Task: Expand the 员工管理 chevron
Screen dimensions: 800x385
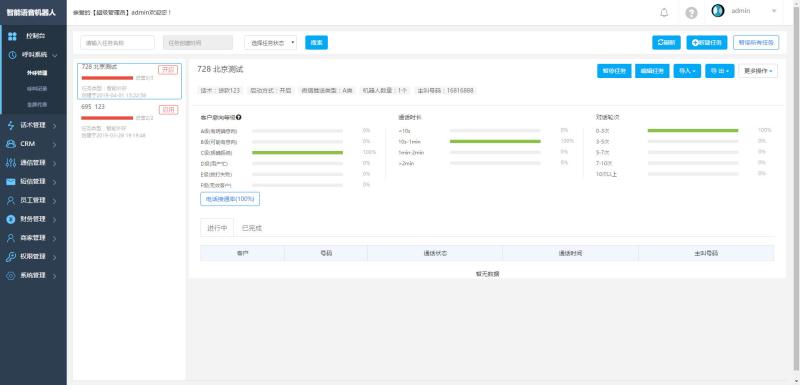Action: 55,200
